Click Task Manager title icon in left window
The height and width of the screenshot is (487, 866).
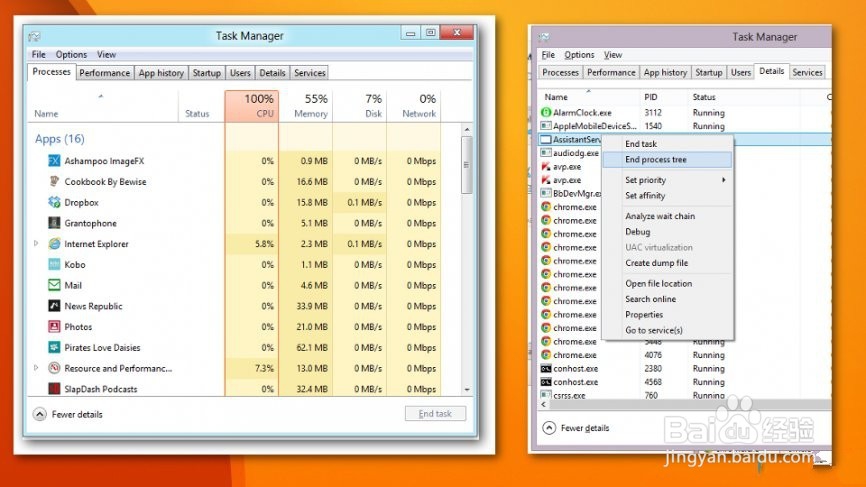tap(34, 36)
